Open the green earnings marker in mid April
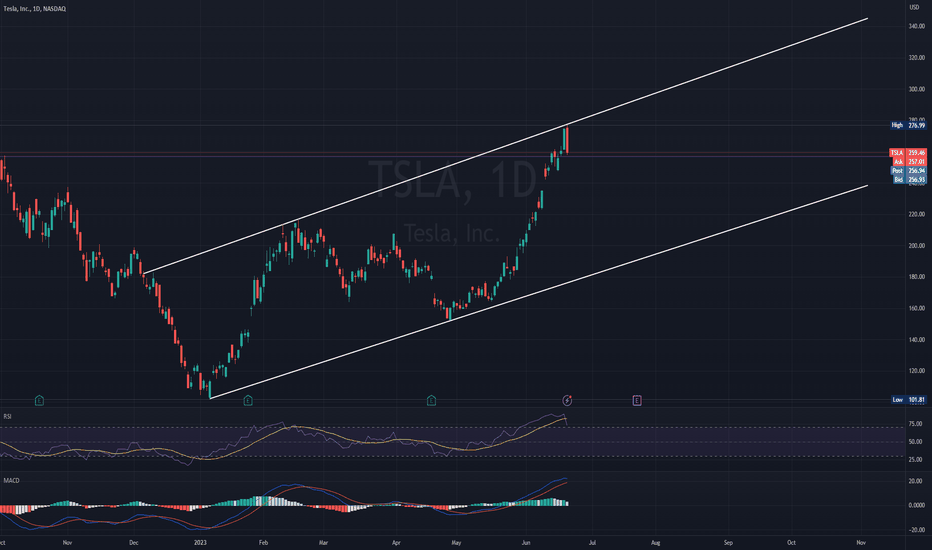This screenshot has width=932, height=550. click(432, 400)
